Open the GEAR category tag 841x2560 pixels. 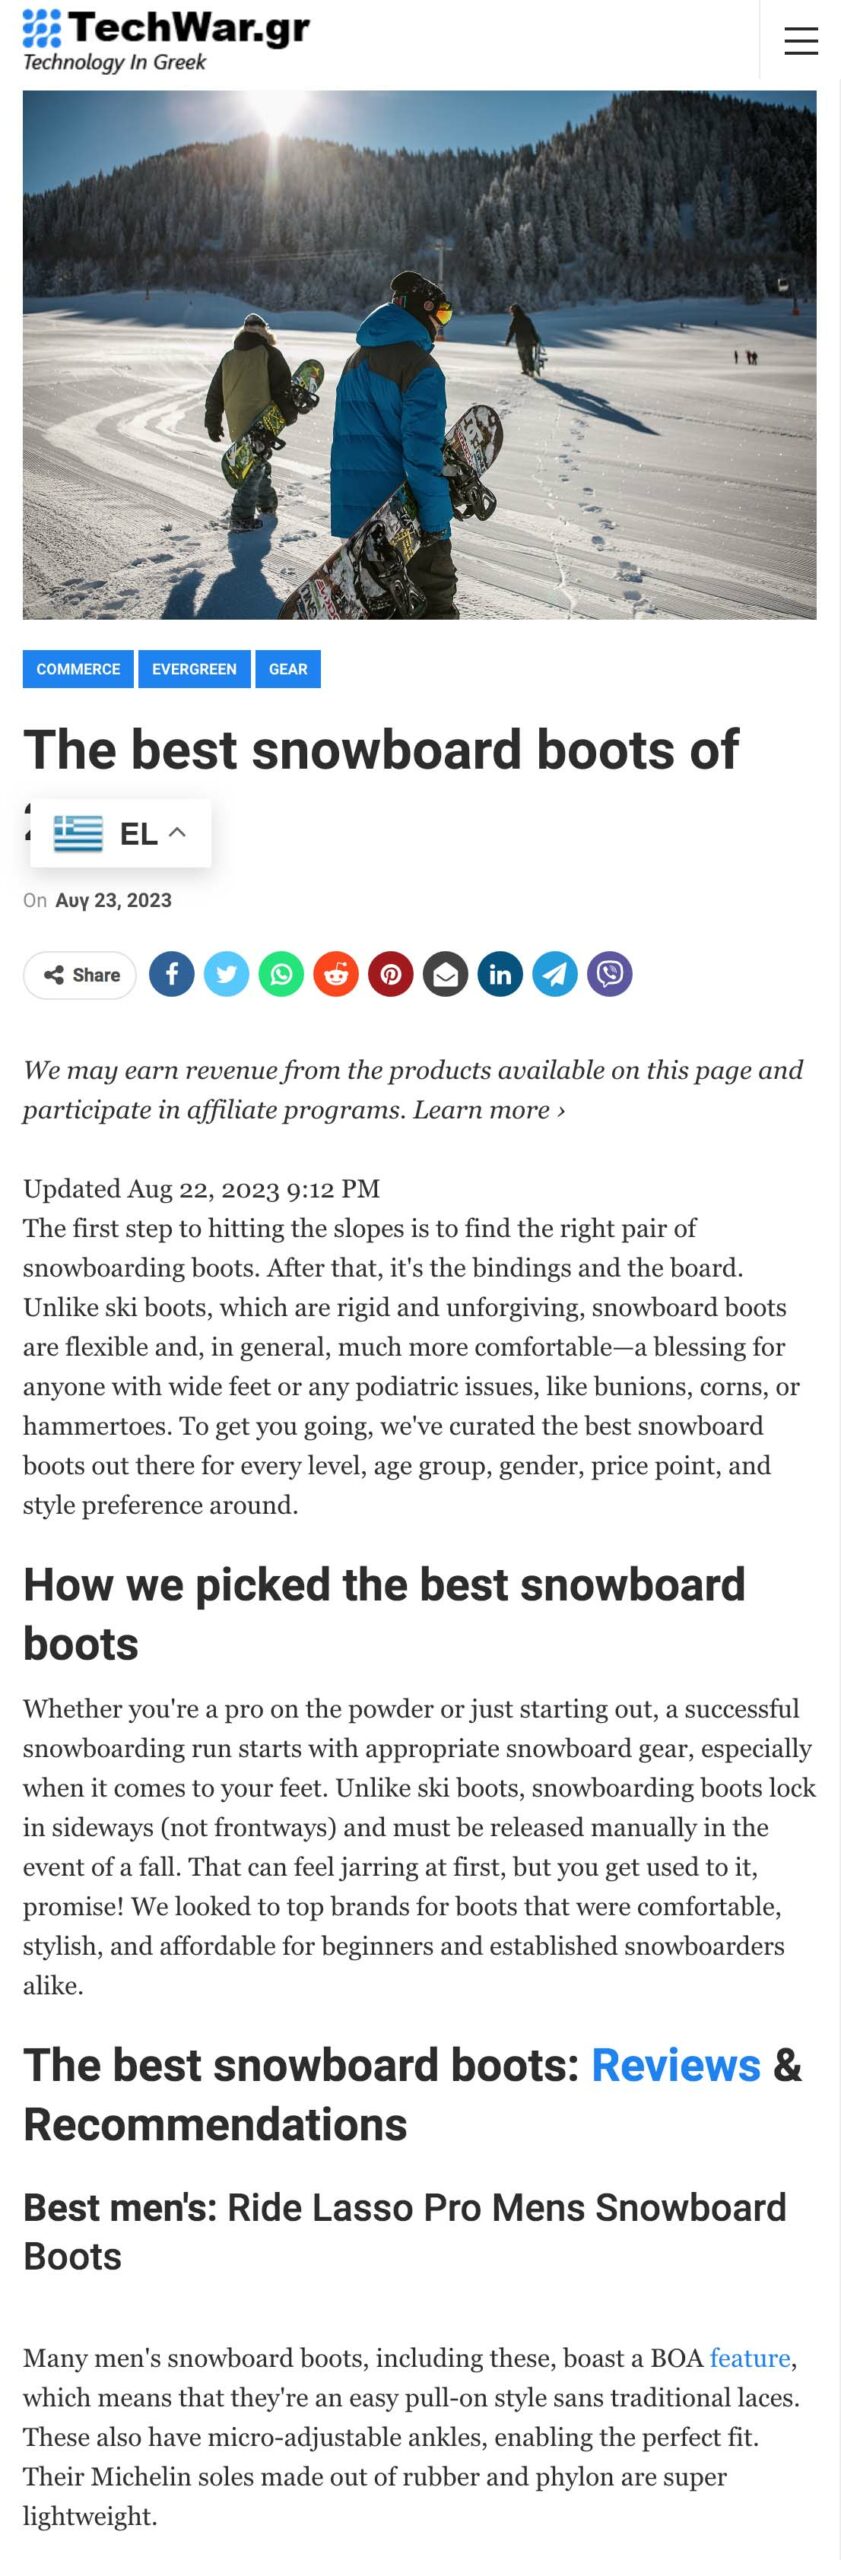coord(288,669)
